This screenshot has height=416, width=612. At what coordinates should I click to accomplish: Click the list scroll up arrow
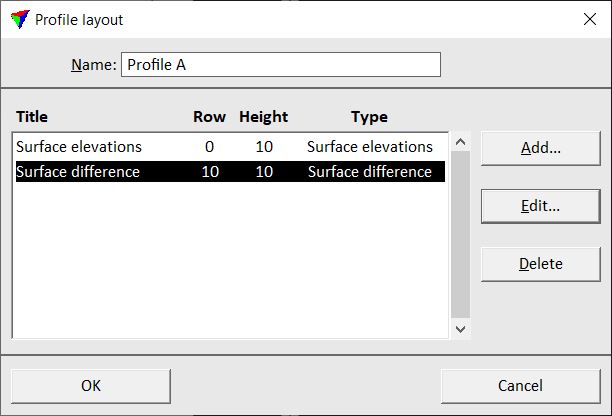click(461, 142)
